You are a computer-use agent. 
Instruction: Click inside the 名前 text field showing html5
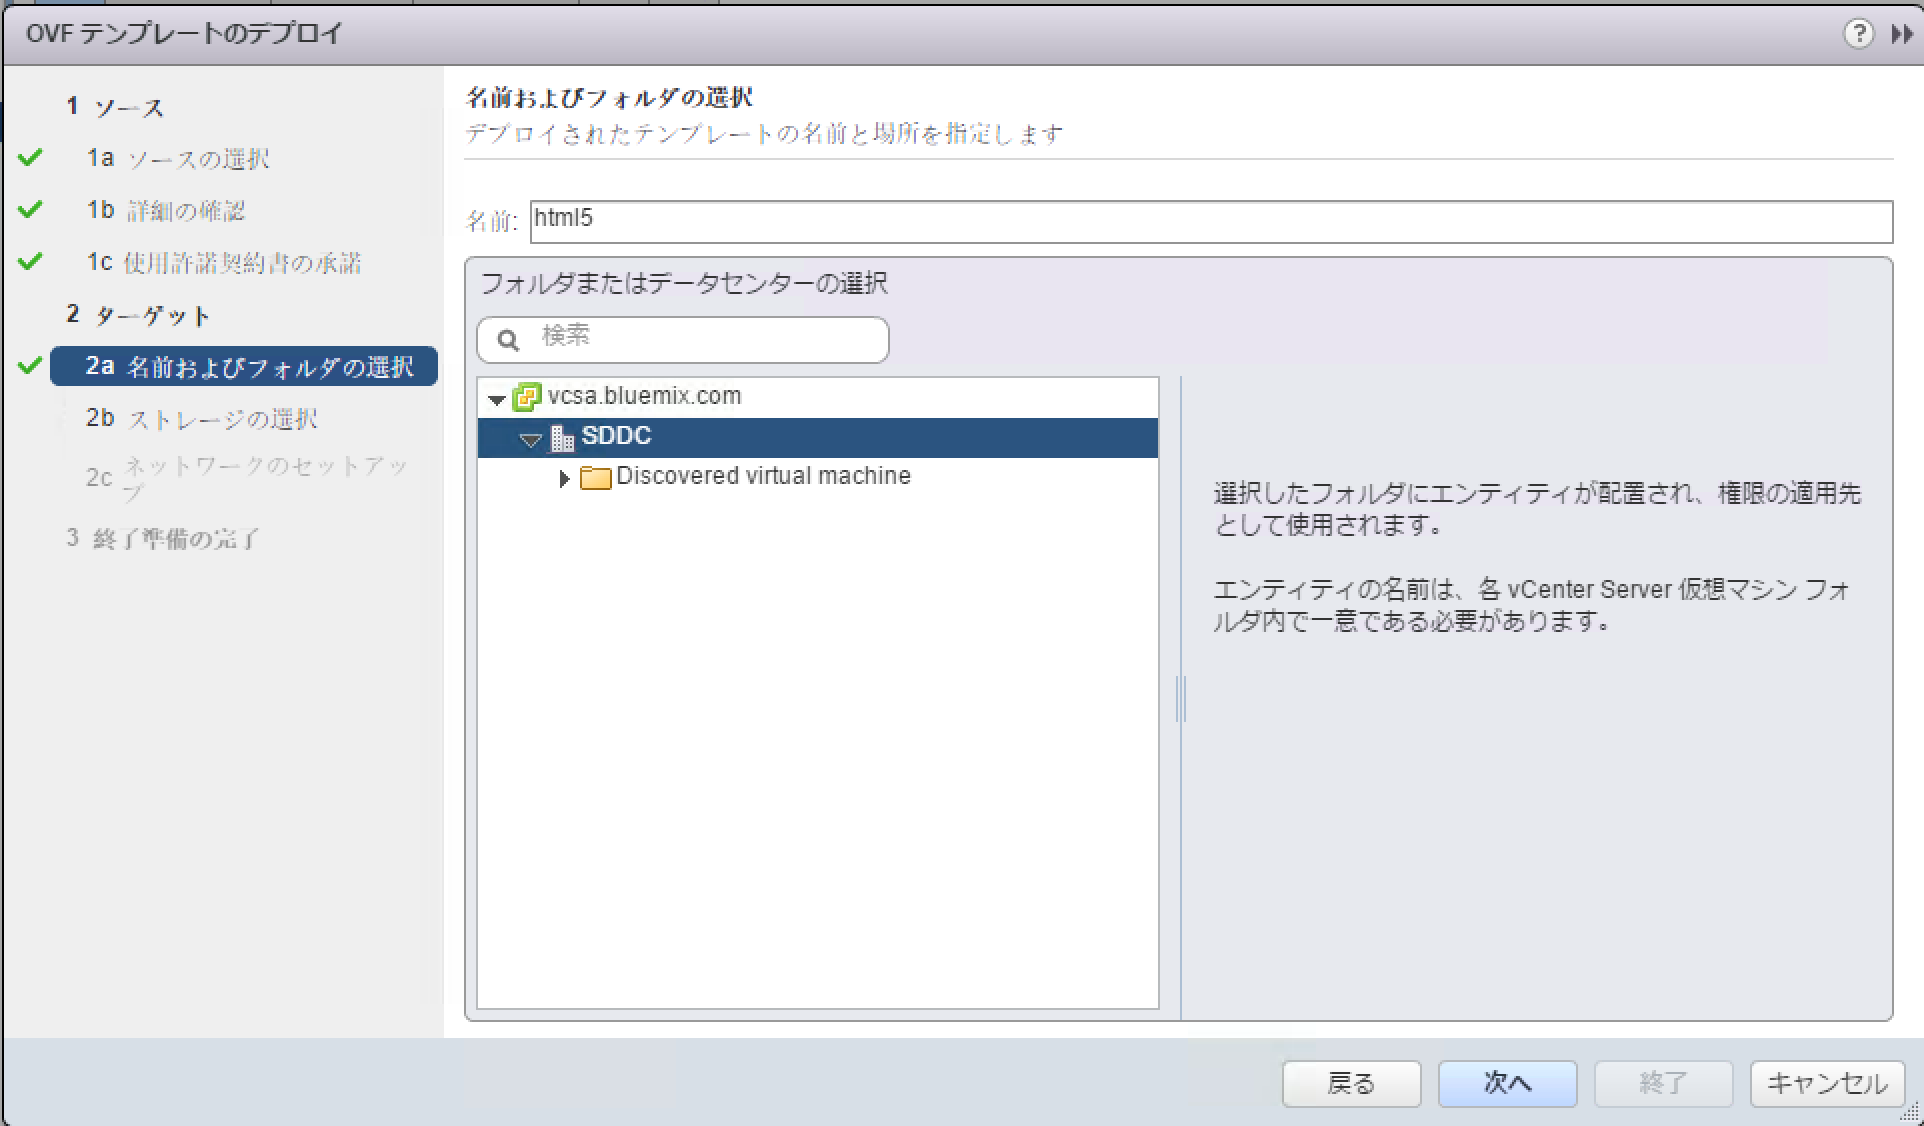click(x=1000, y=220)
